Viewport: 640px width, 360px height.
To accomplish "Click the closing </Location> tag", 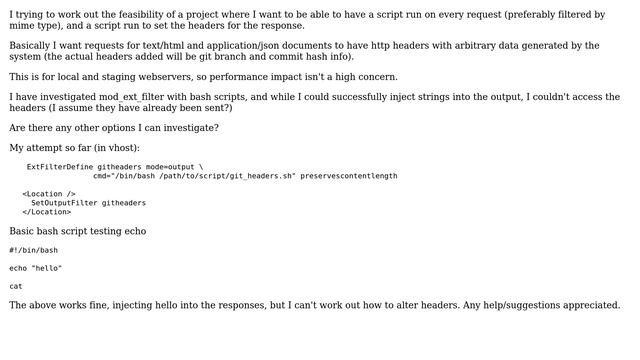I will tap(47, 212).
